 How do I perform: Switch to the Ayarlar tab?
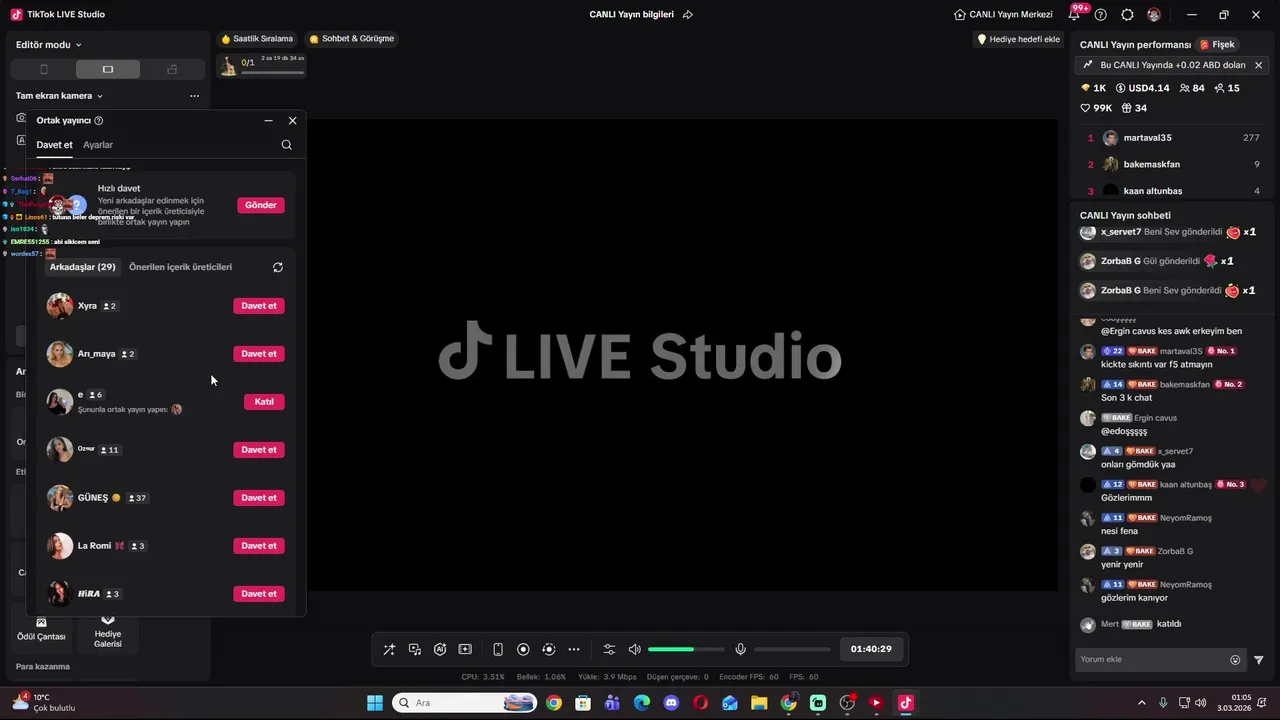[98, 145]
